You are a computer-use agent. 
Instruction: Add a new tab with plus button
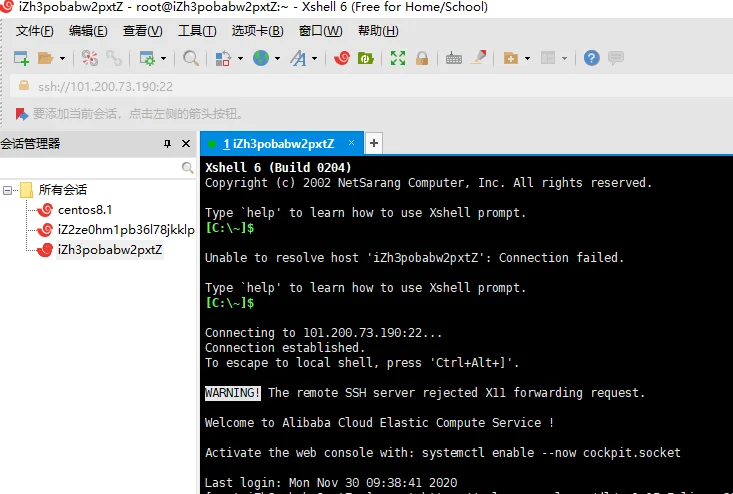[x=374, y=143]
